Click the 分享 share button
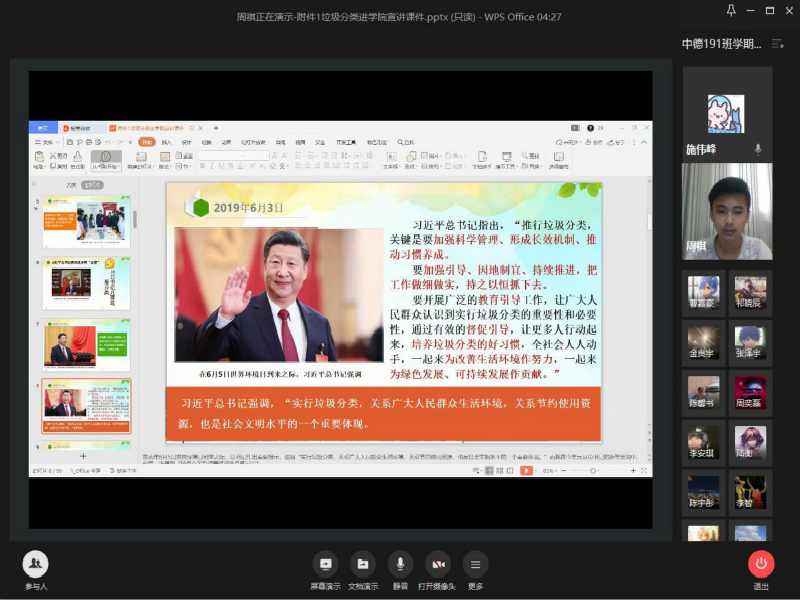The width and height of the screenshot is (800, 600). pos(616,142)
